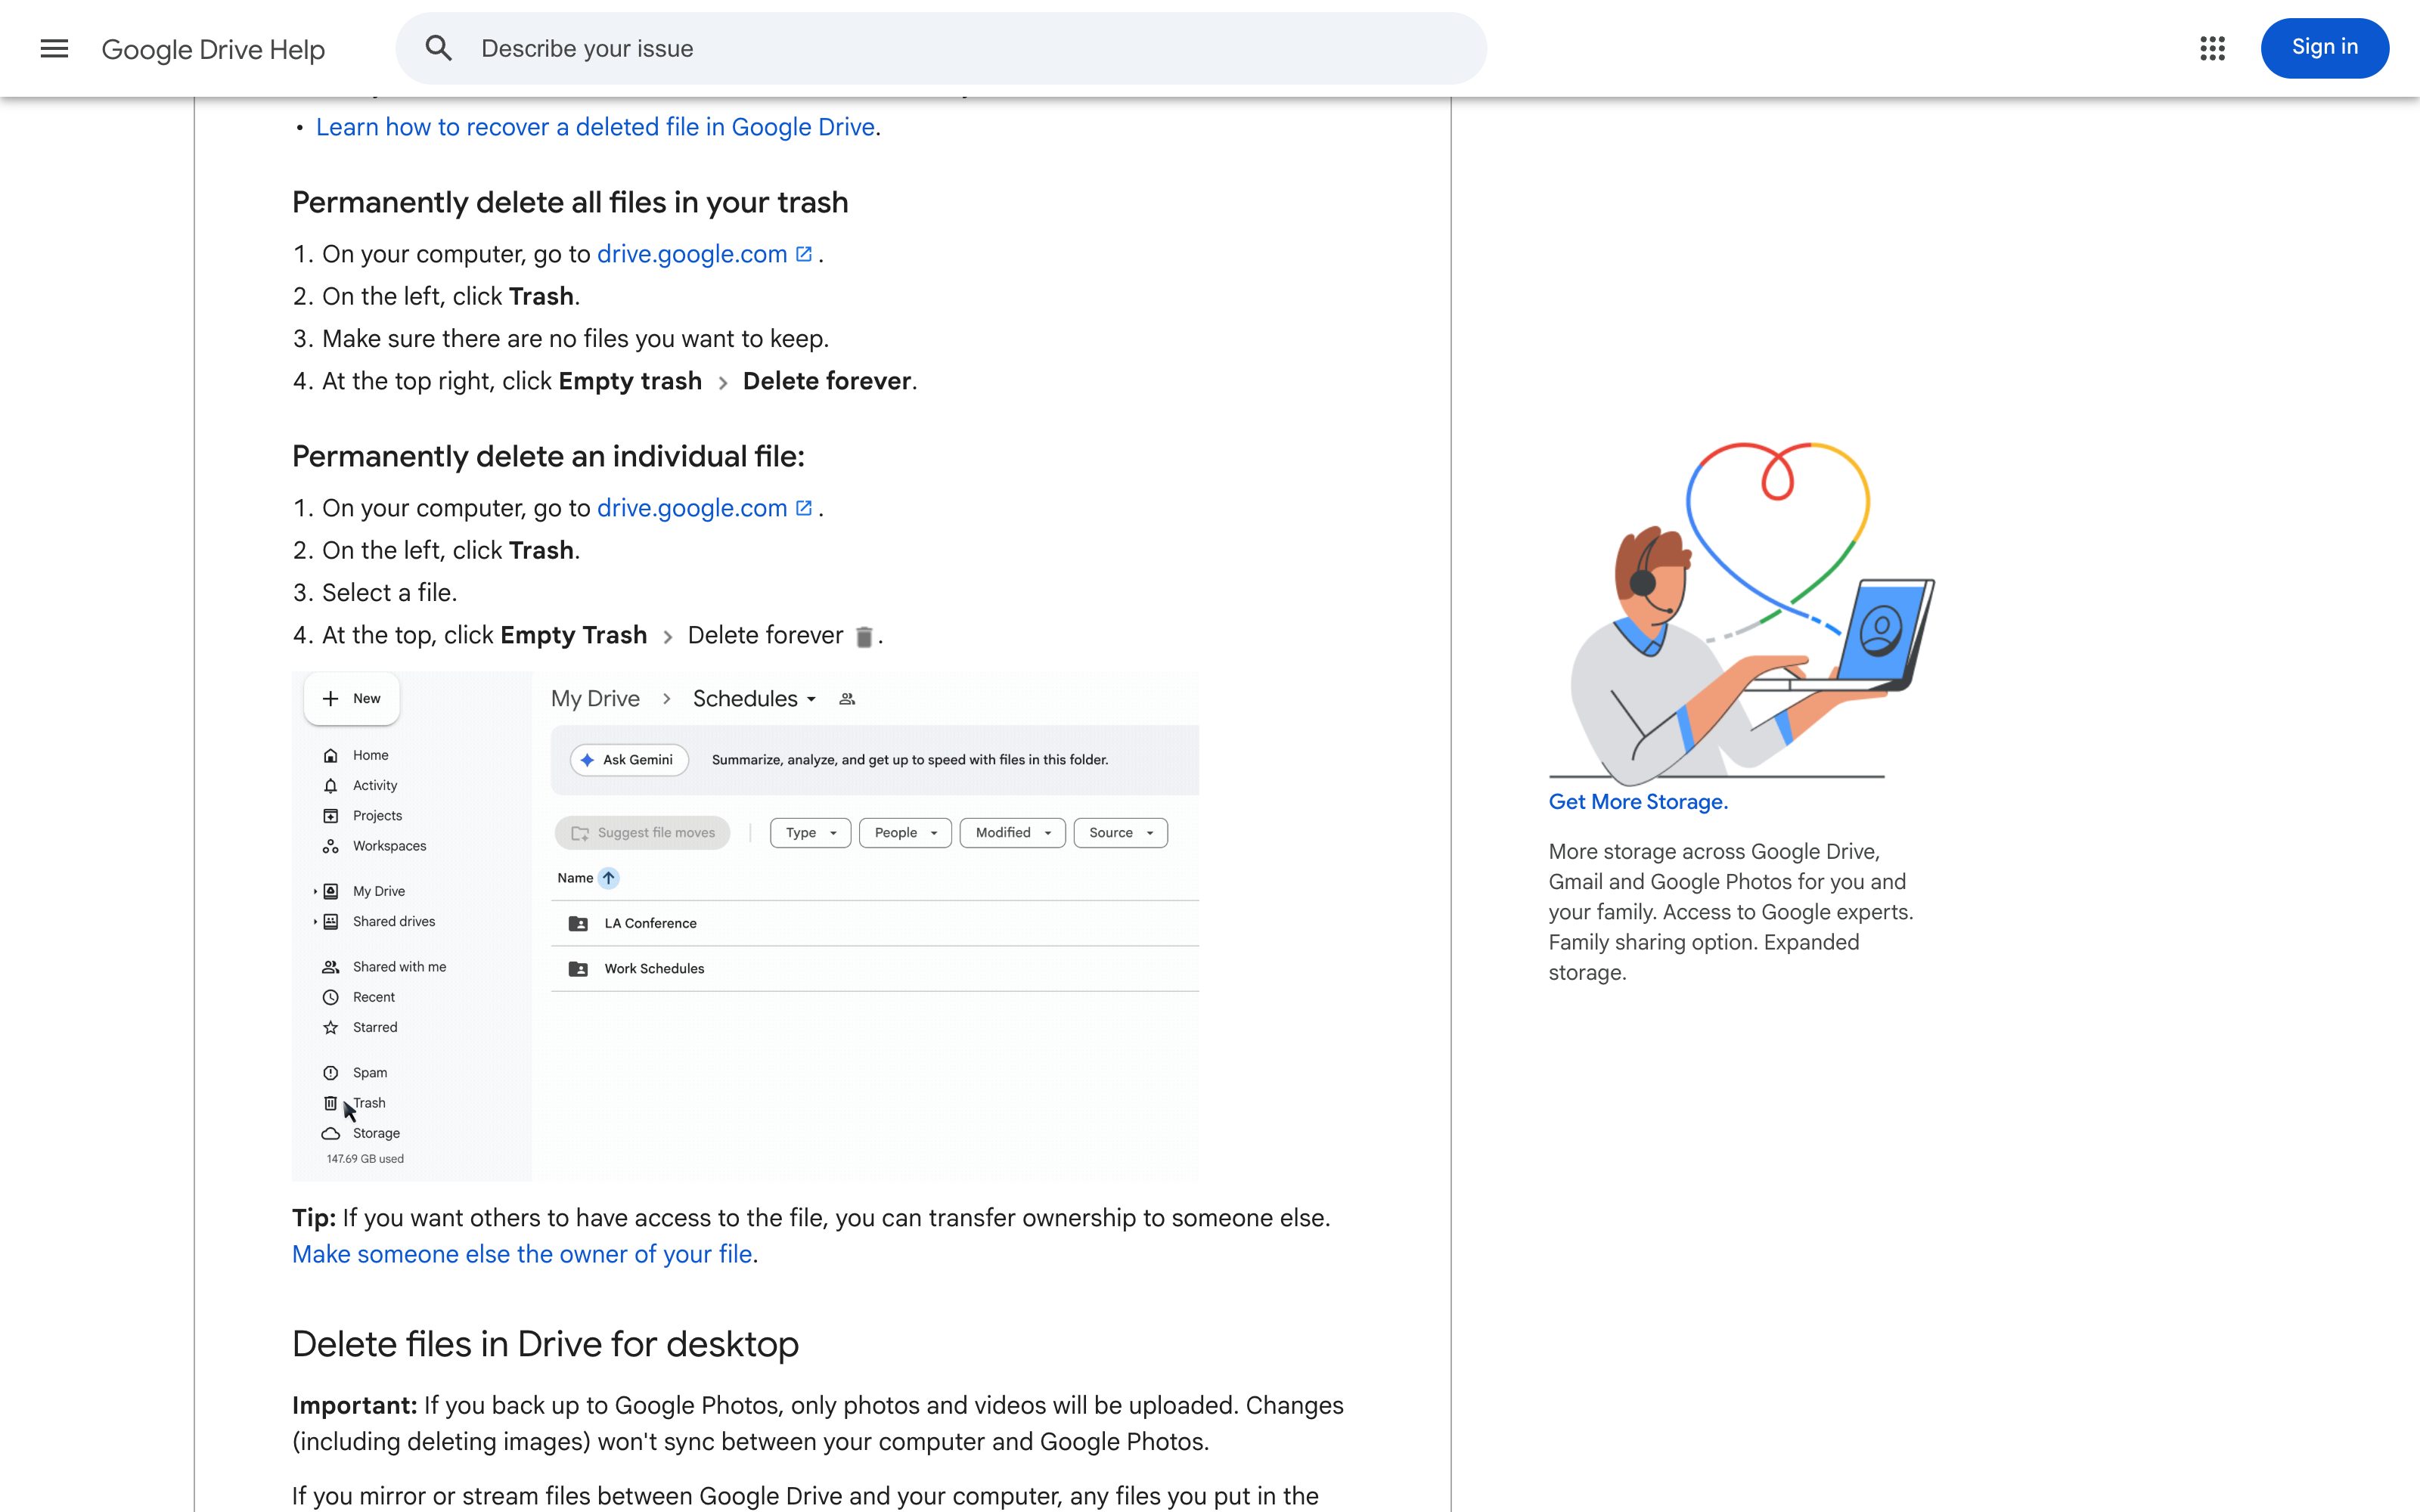Open the Google apps grid
2420x1512 pixels.
pyautogui.click(x=2212, y=48)
